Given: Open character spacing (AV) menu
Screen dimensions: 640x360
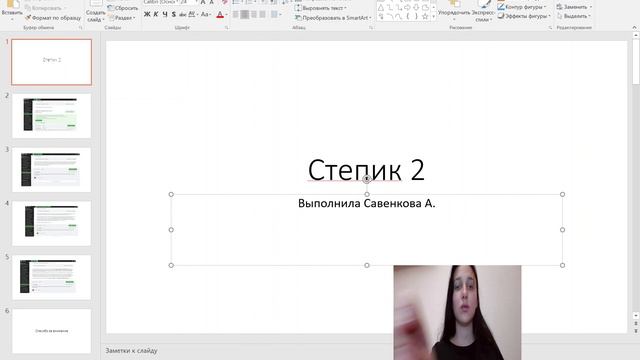Looking at the screenshot, I should [x=193, y=14].
